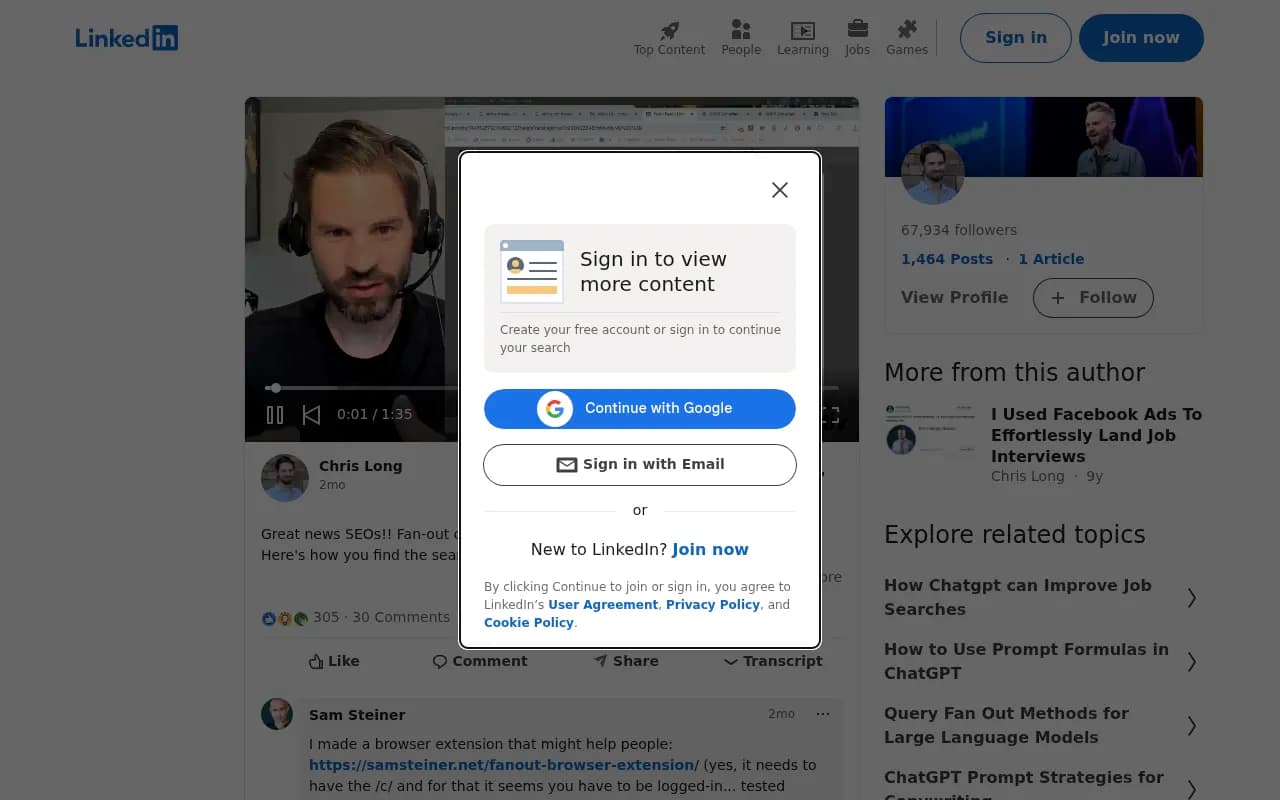Image resolution: width=1280 pixels, height=800 pixels.
Task: Pause the video playback
Action: tap(275, 414)
